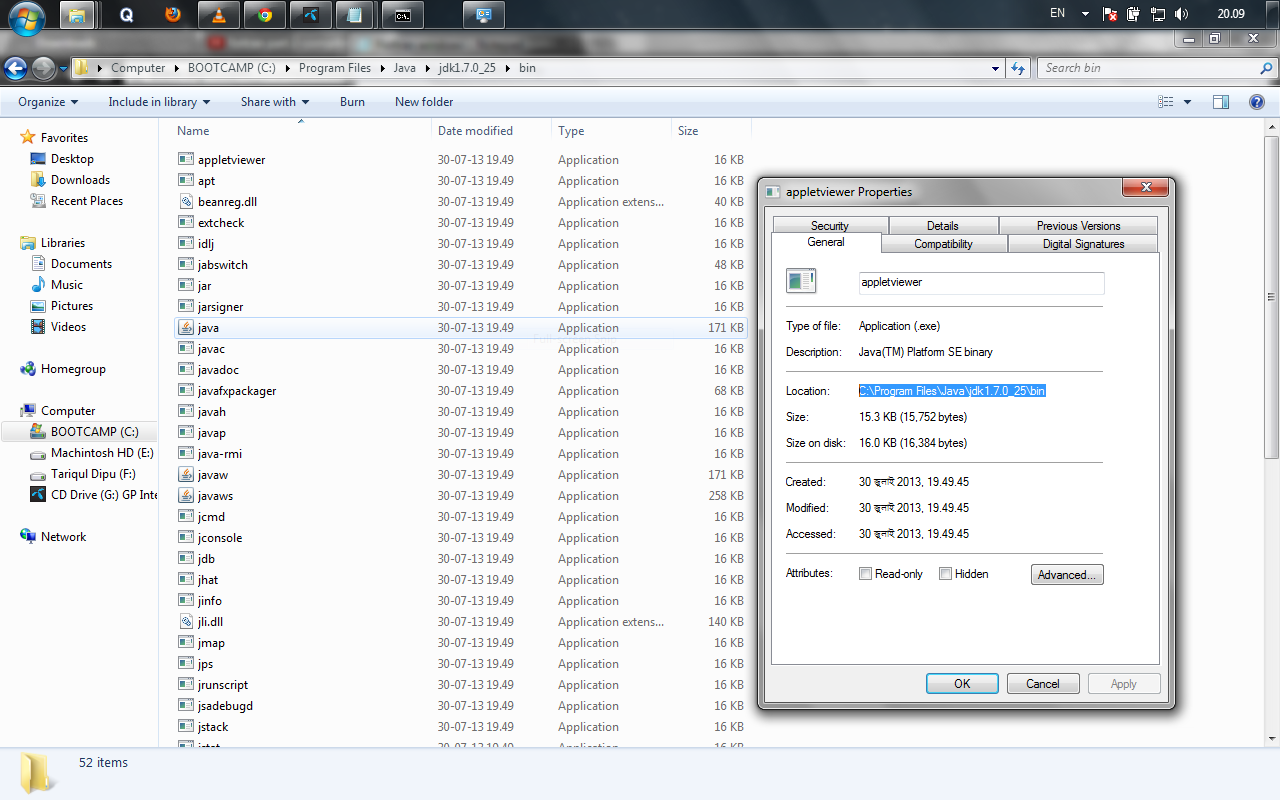Switch to the Compatibility tab
1280x800 pixels.
click(944, 244)
